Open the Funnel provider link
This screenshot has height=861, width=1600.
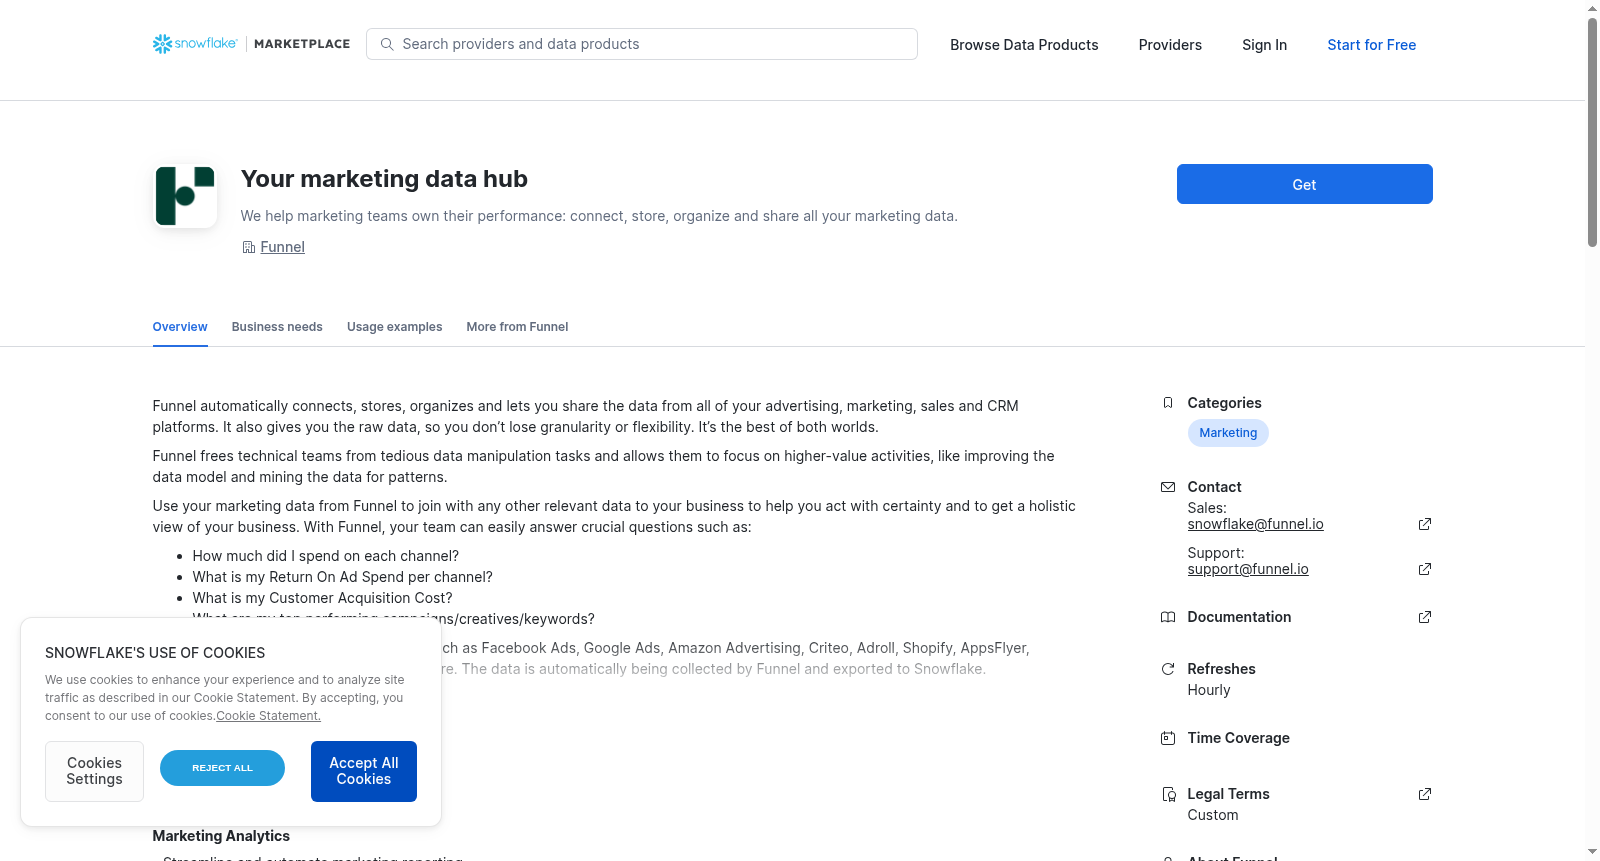[x=282, y=247]
